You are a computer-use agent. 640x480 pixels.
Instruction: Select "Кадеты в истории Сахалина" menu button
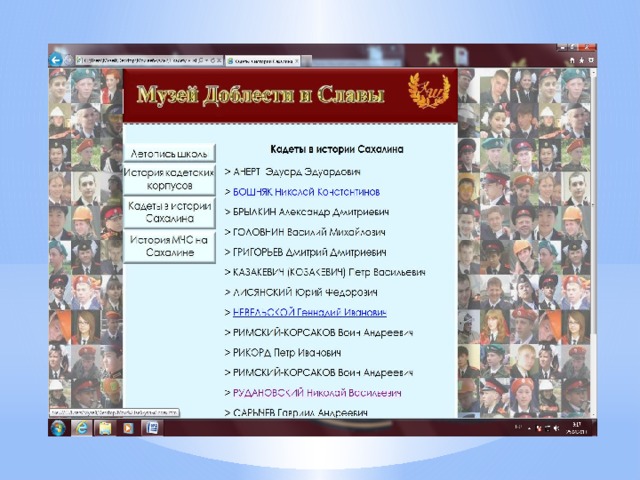pos(170,211)
